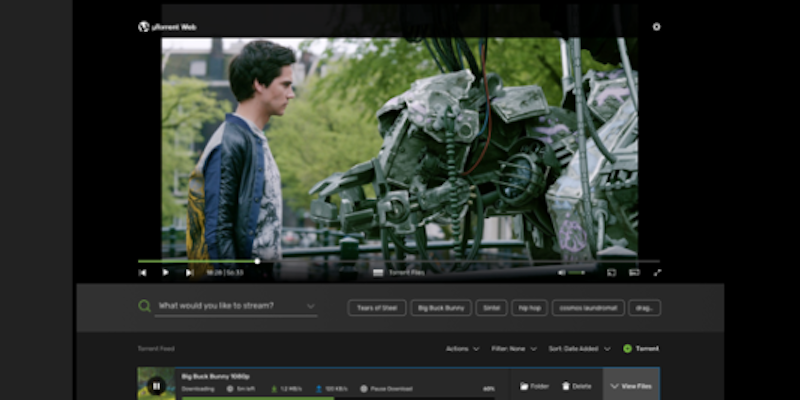Open settings with the gear icon
This screenshot has width=800, height=400.
pos(656,27)
